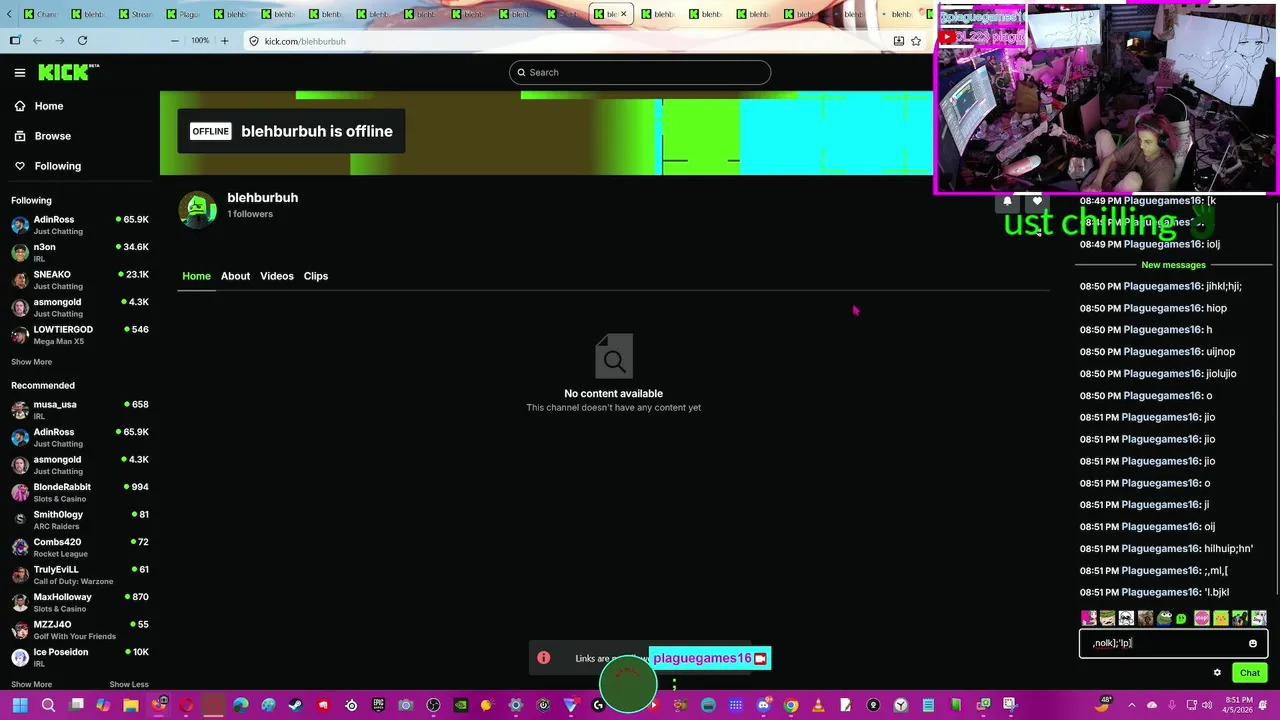
Task: Zoom in with the plus button
Action: [x=224, y=41]
